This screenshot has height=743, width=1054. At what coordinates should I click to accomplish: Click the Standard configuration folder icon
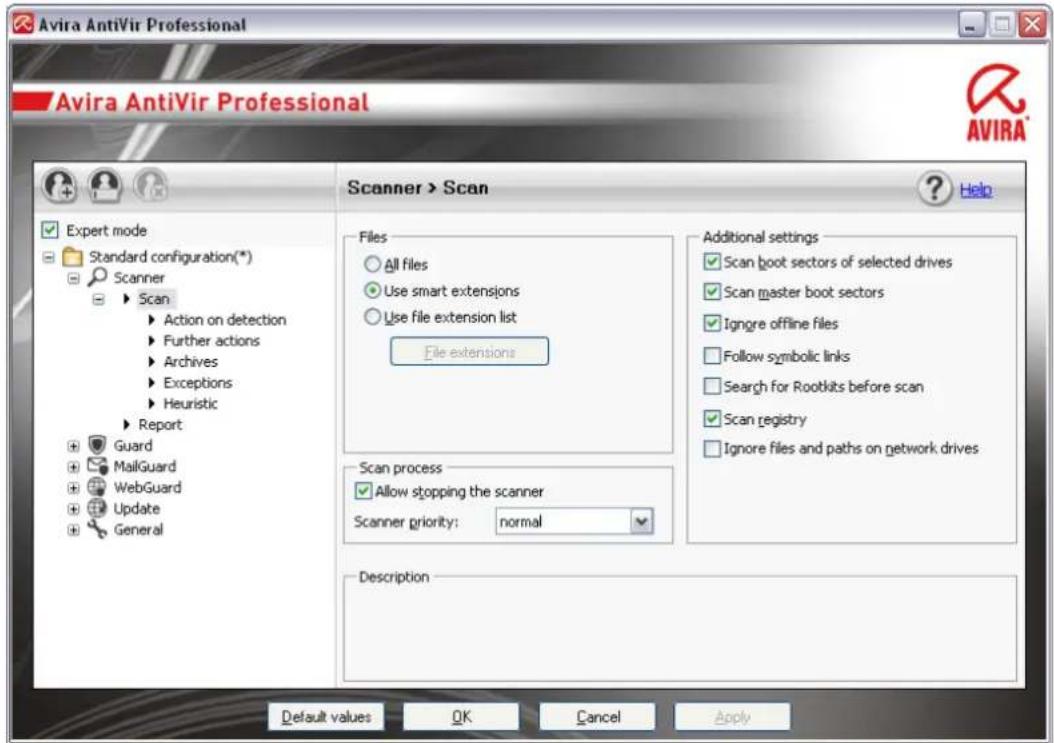point(72,256)
